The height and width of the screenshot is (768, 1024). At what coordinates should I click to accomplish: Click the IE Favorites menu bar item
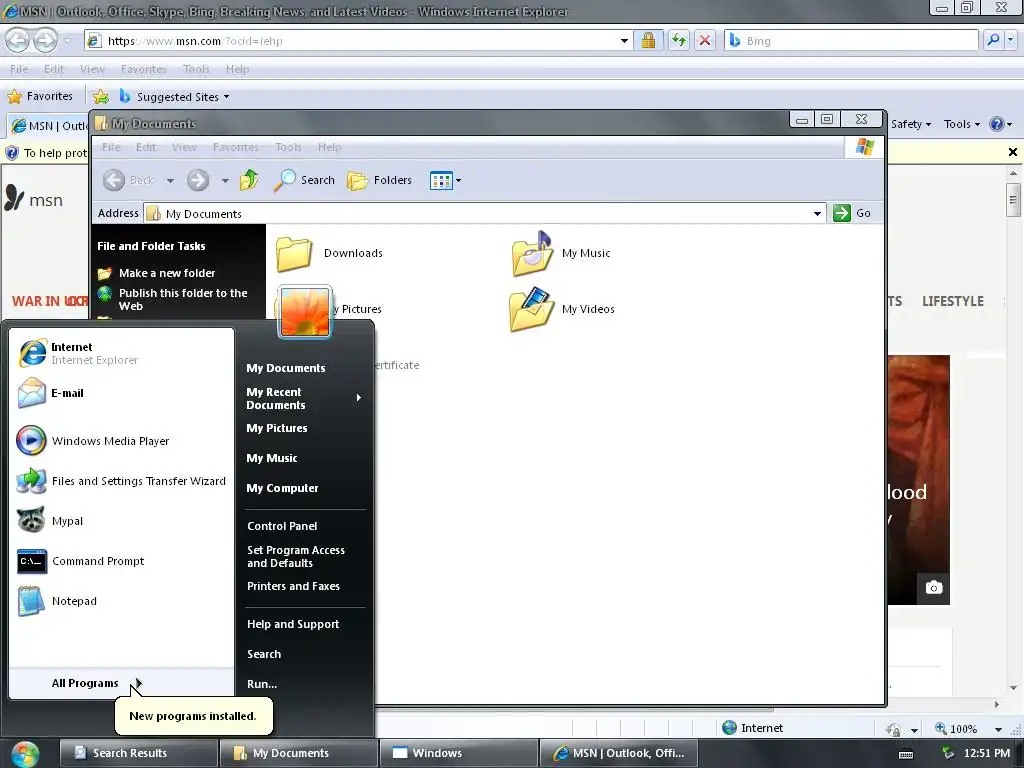click(x=144, y=69)
